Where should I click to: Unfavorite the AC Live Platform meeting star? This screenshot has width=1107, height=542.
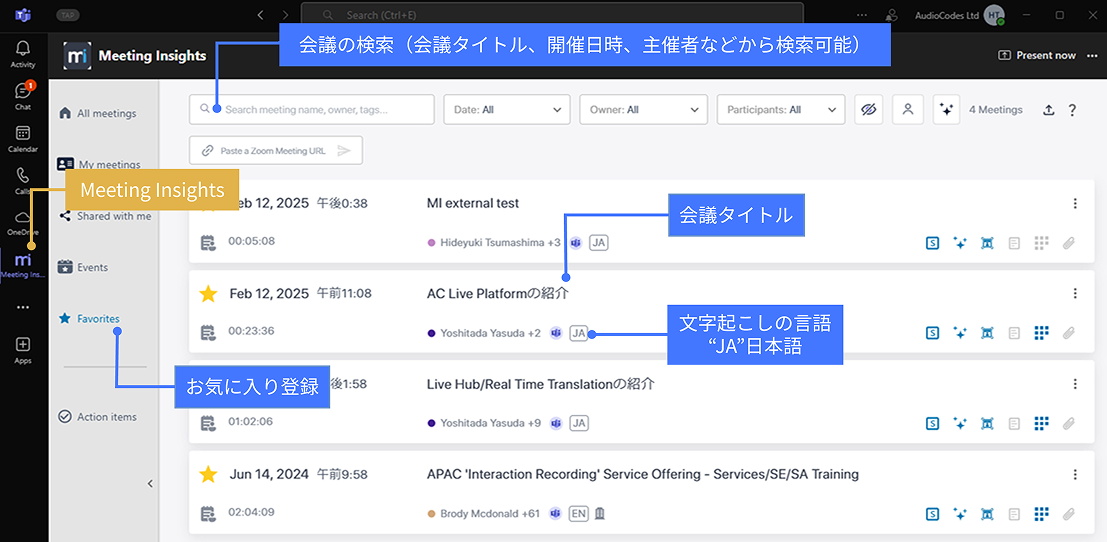pos(208,294)
